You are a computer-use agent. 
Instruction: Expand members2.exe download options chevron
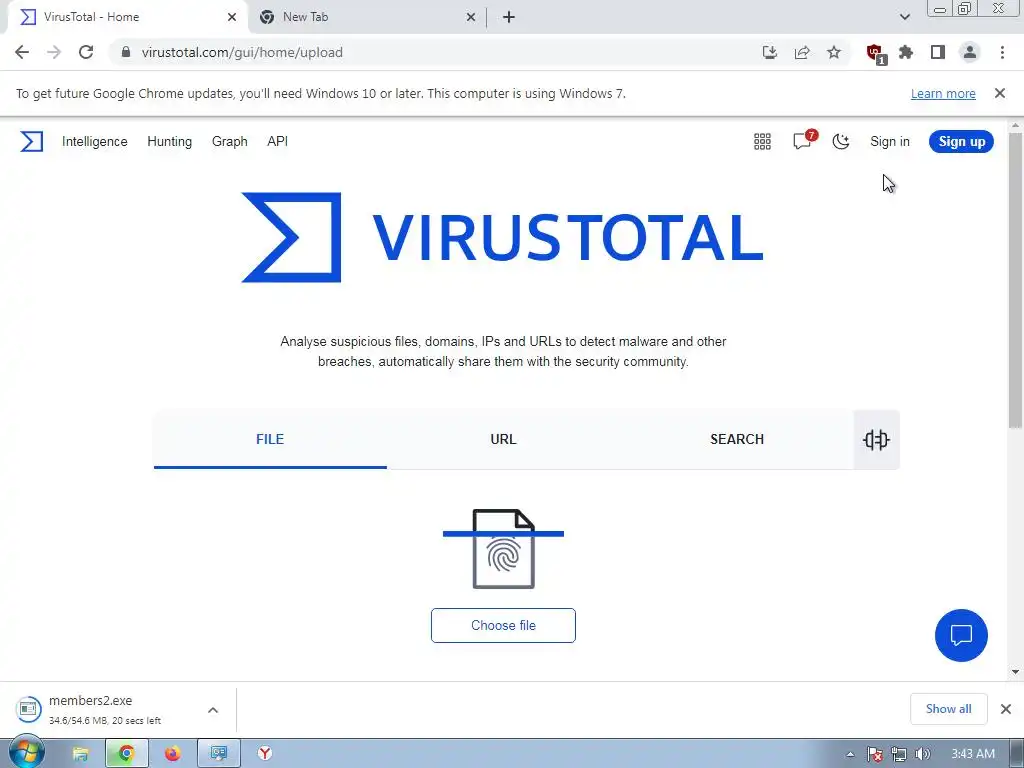click(x=213, y=710)
